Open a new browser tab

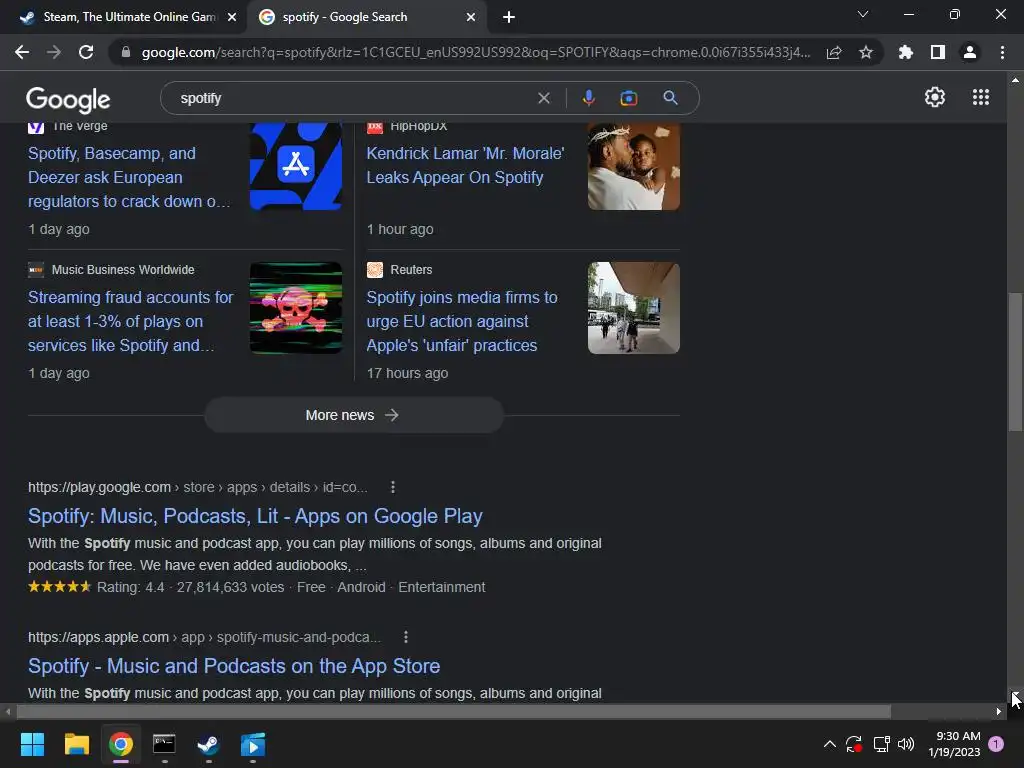pyautogui.click(x=509, y=17)
